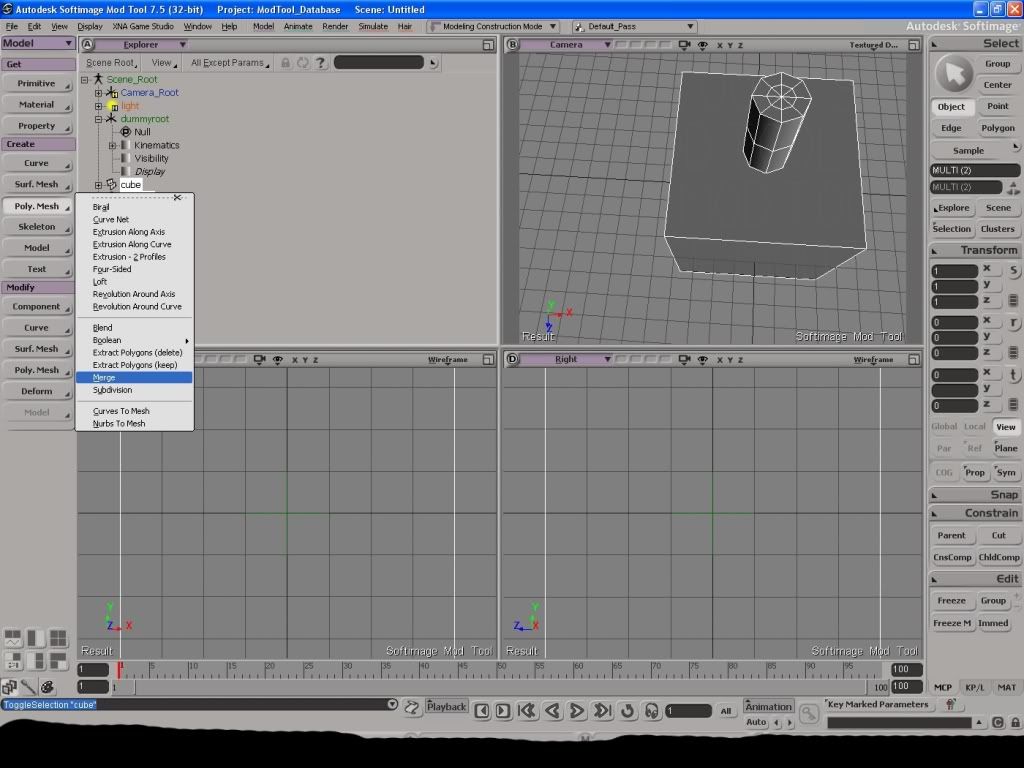Toggle the eye icon in Camera viewport header

703,45
